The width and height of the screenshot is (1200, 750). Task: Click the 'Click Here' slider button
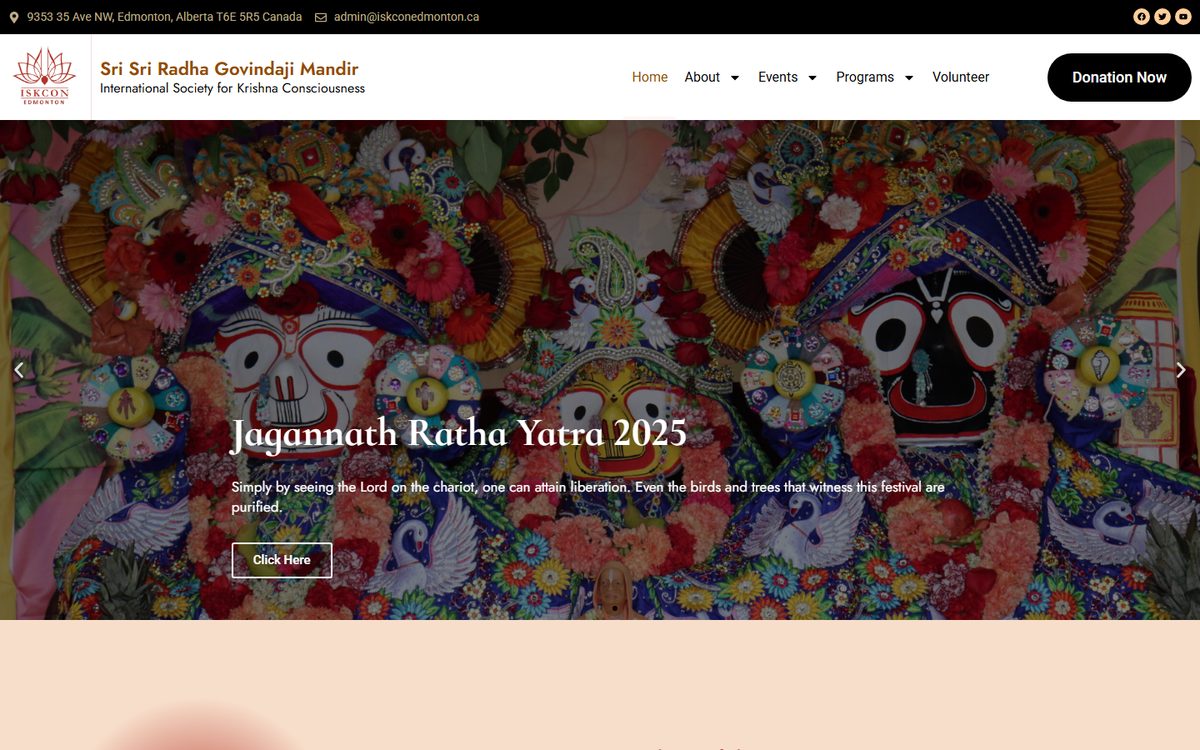pyautogui.click(x=282, y=560)
